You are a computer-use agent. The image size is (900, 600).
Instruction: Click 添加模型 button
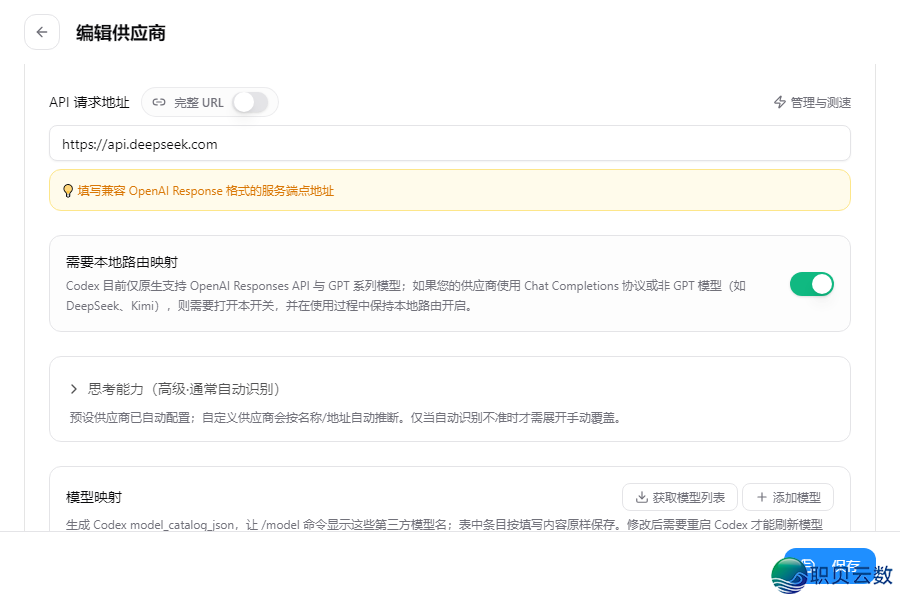(788, 497)
